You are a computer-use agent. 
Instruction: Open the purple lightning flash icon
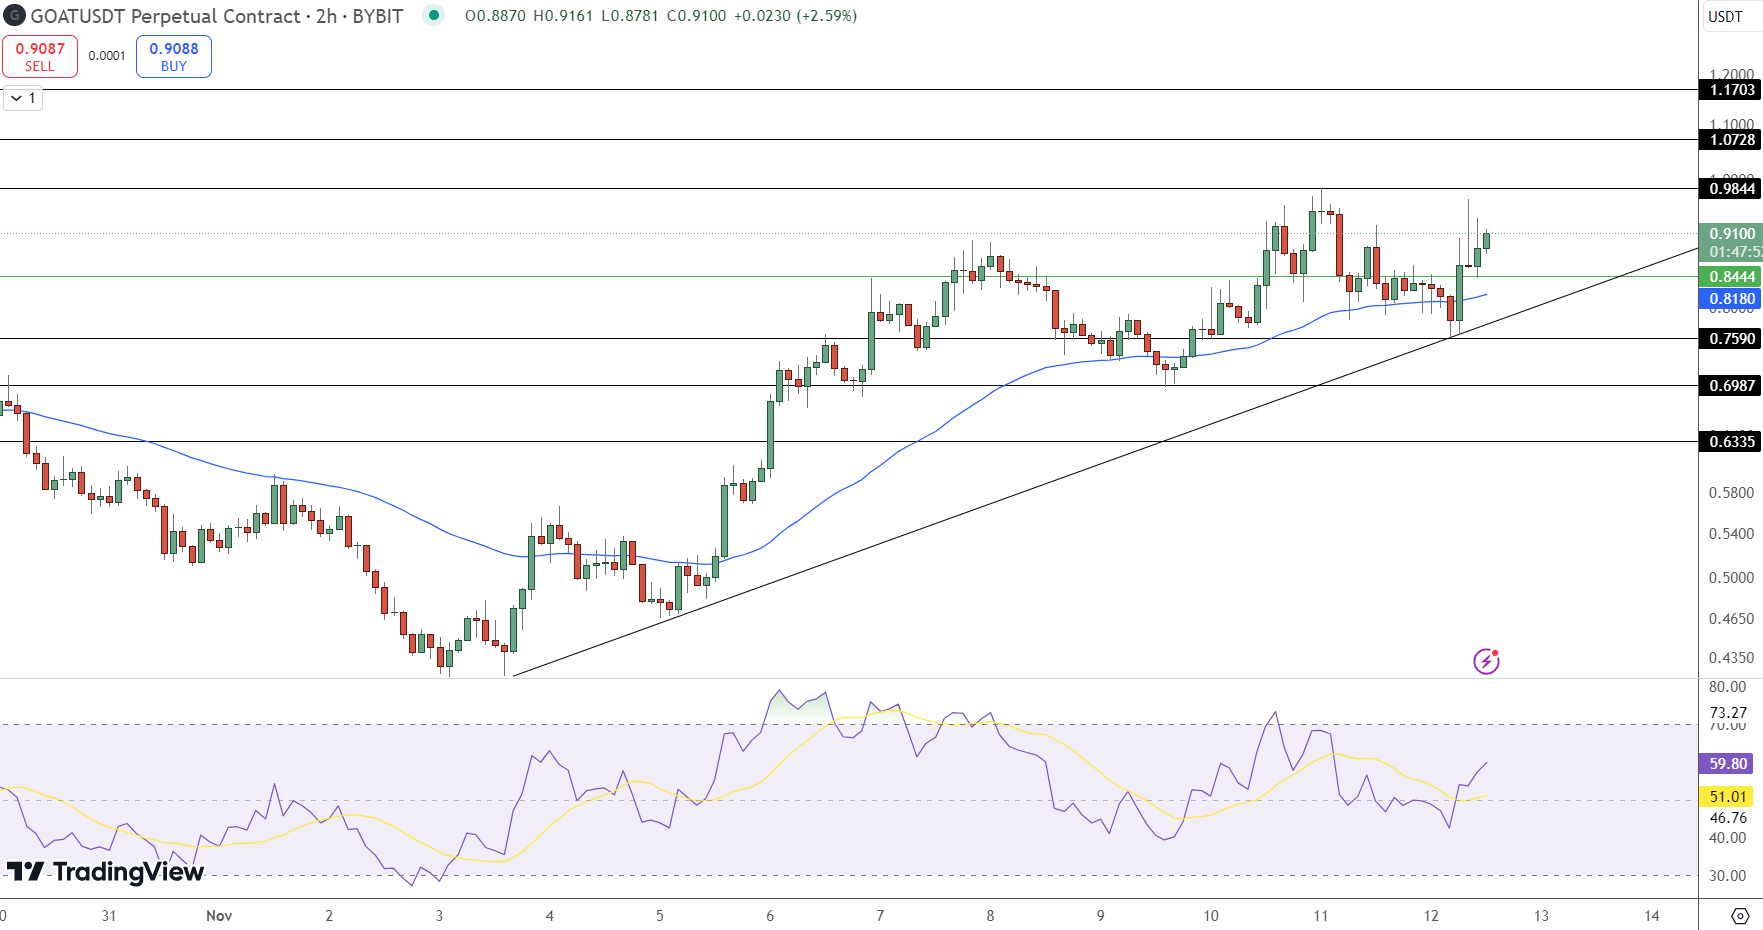click(1486, 661)
